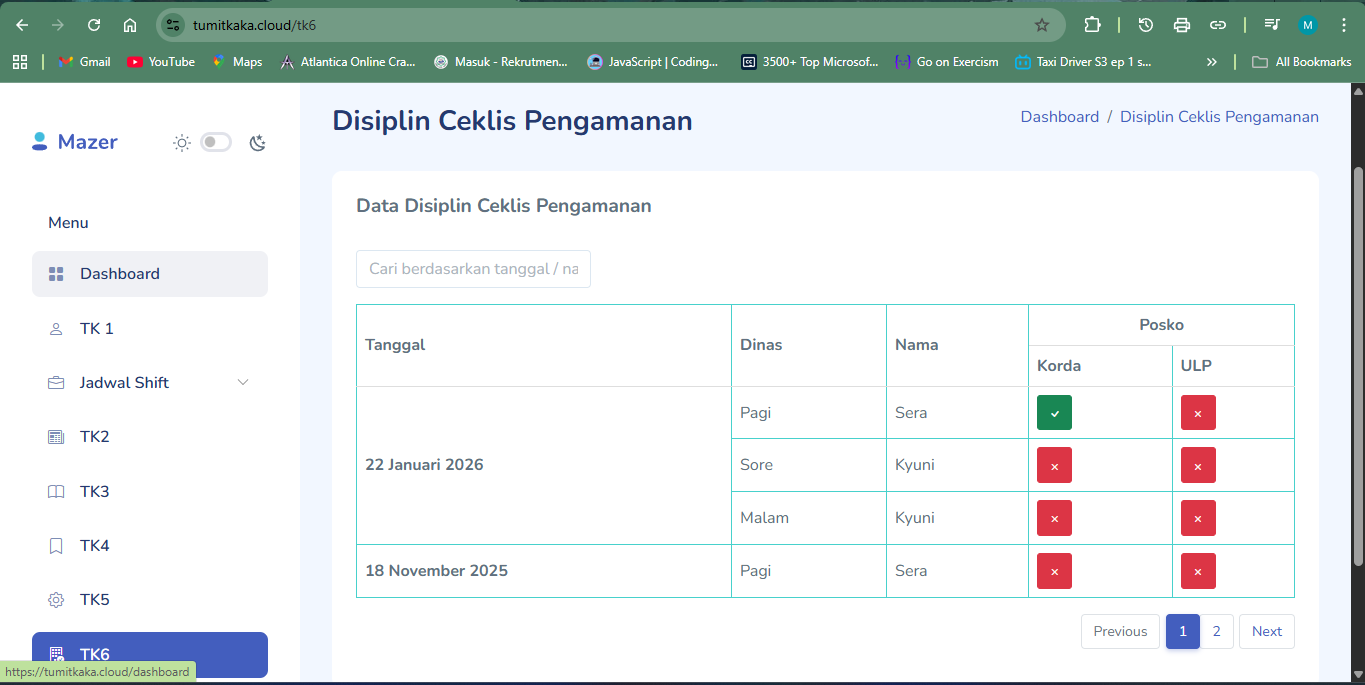
Task: Click the page vertical scrollbar
Action: click(1357, 360)
